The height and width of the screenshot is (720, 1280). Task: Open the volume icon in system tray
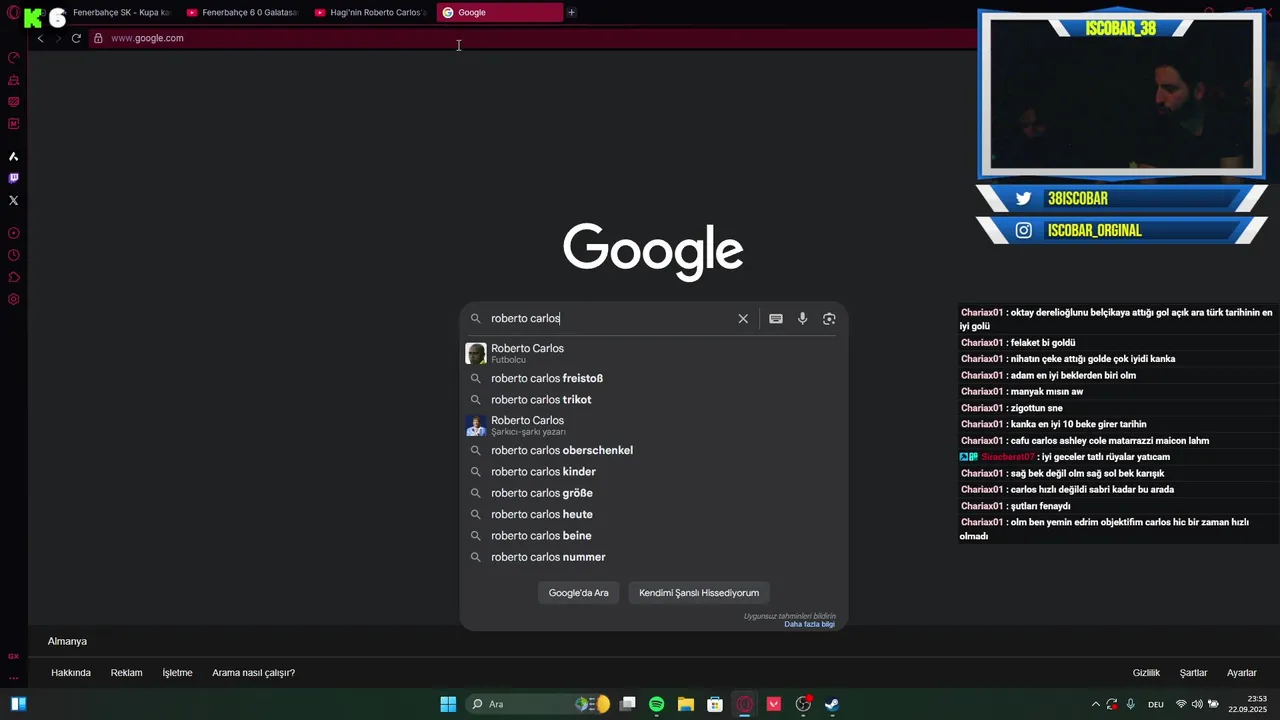pos(1197,704)
